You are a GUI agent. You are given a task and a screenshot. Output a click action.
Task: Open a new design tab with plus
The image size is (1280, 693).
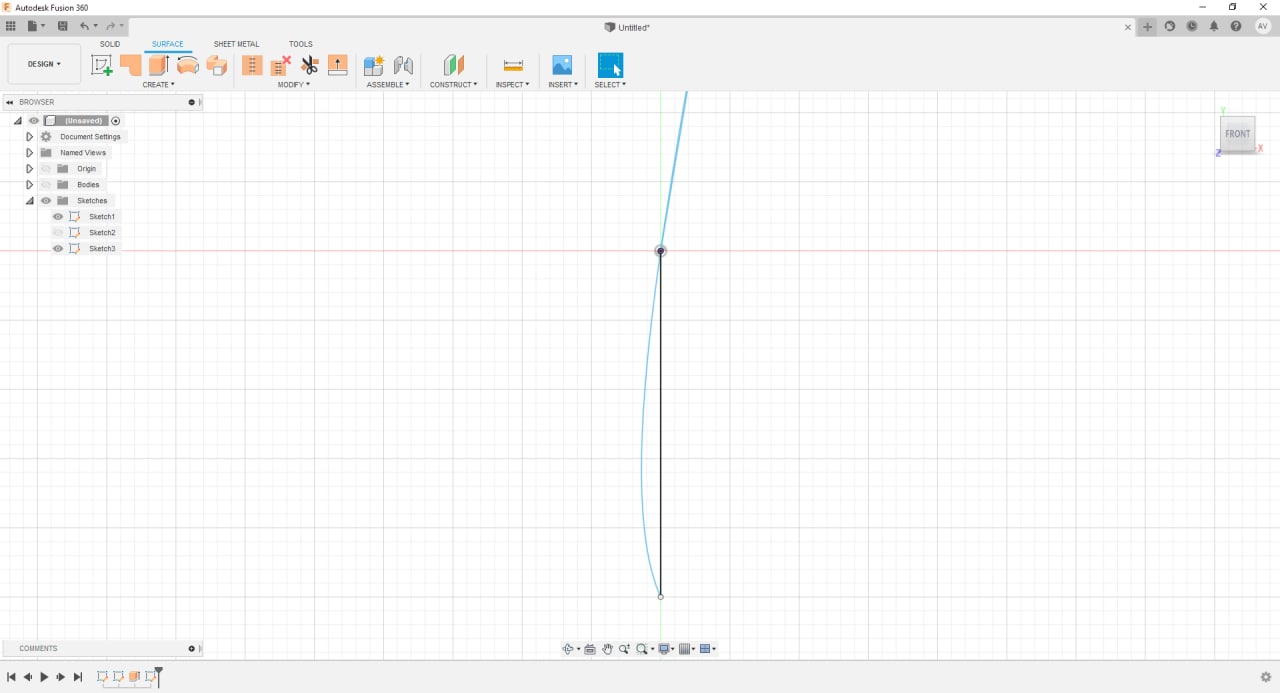click(1148, 27)
